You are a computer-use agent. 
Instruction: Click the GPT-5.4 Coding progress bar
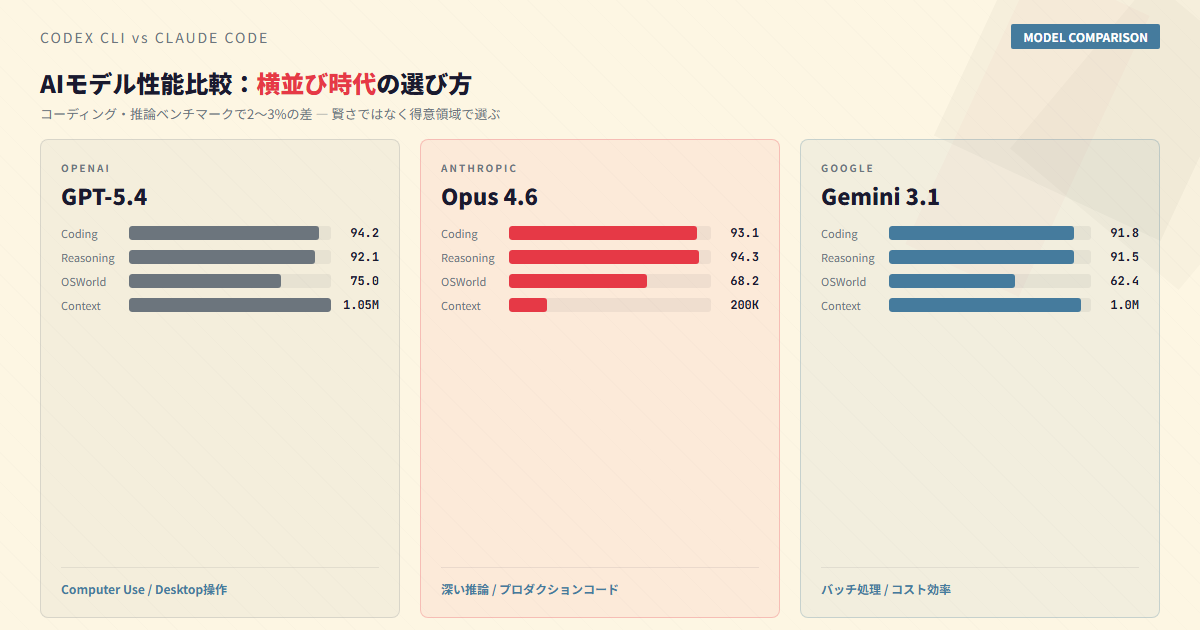pyautogui.click(x=229, y=233)
